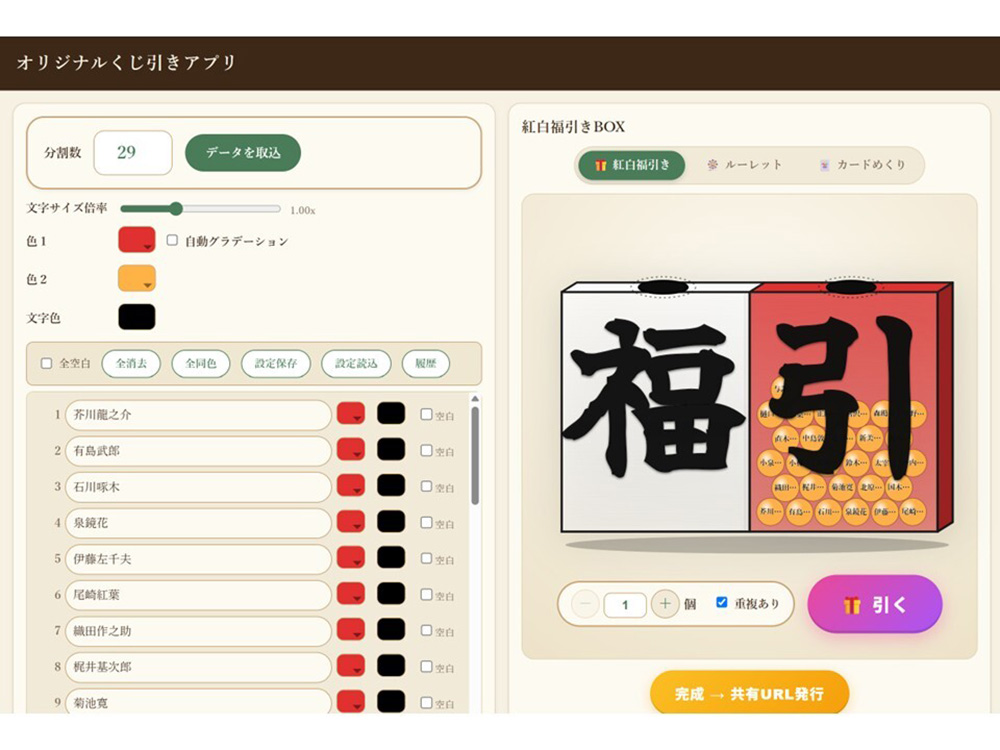The width and height of the screenshot is (1000, 750).
Task: Toggle the 全空白 checkbox
Action: (x=47, y=363)
